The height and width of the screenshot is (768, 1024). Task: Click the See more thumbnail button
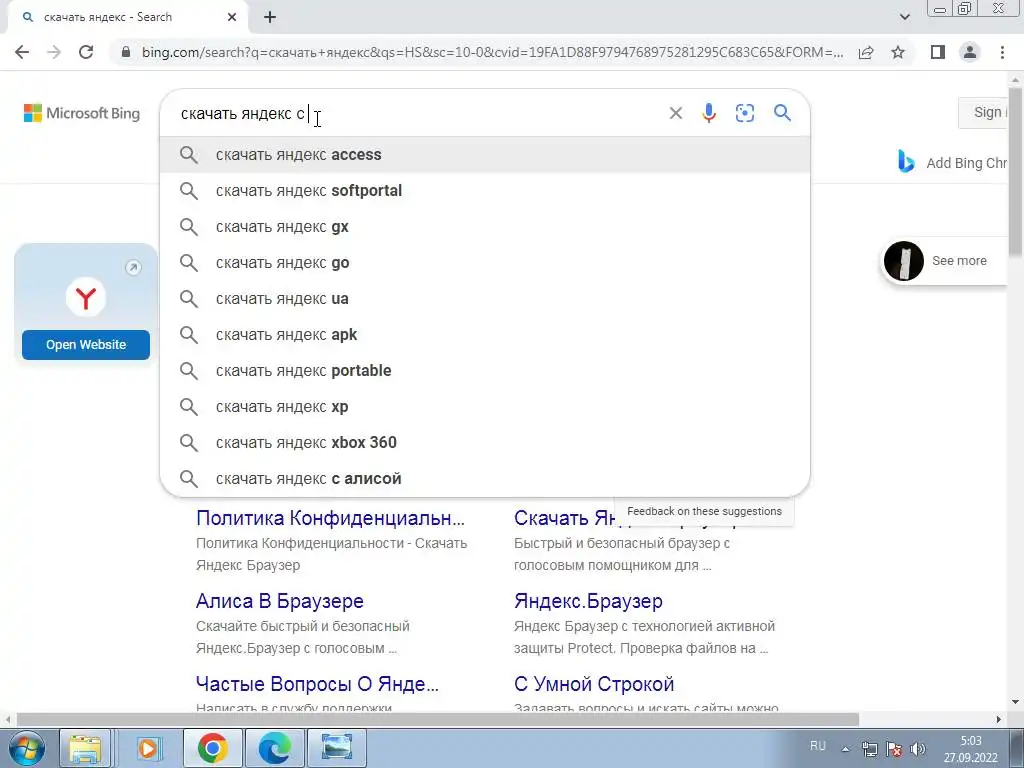point(945,261)
